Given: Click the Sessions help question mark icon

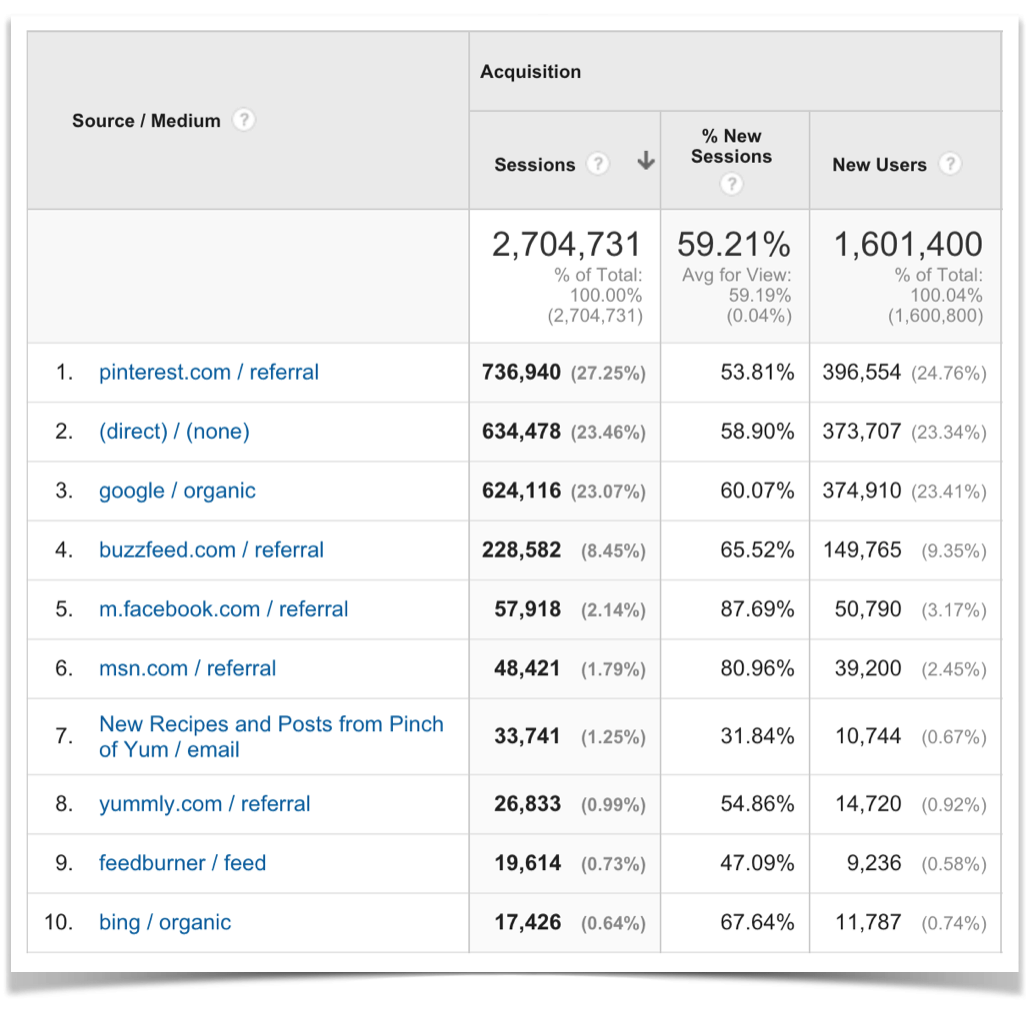Looking at the screenshot, I should [597, 164].
